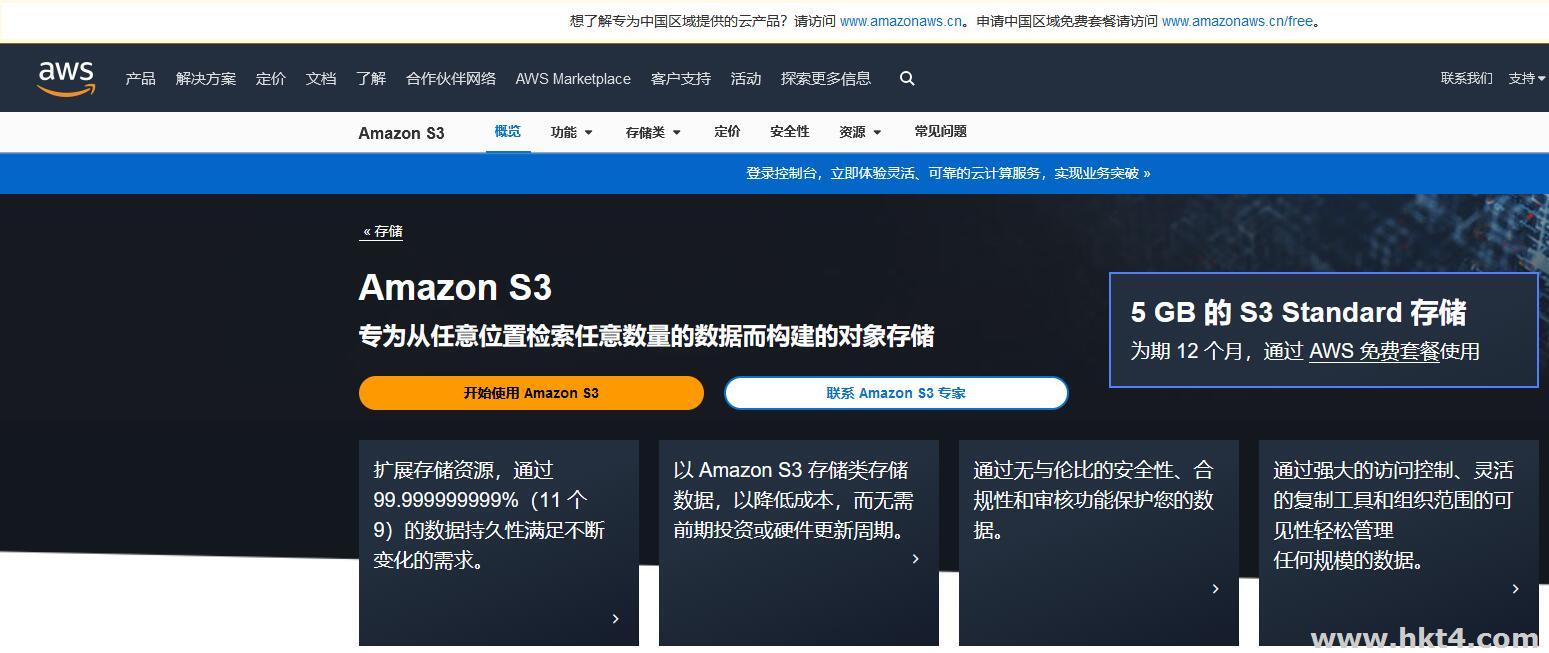The width and height of the screenshot is (1549, 653).
Task: Go to the 常见问题 tab
Action: 941,131
